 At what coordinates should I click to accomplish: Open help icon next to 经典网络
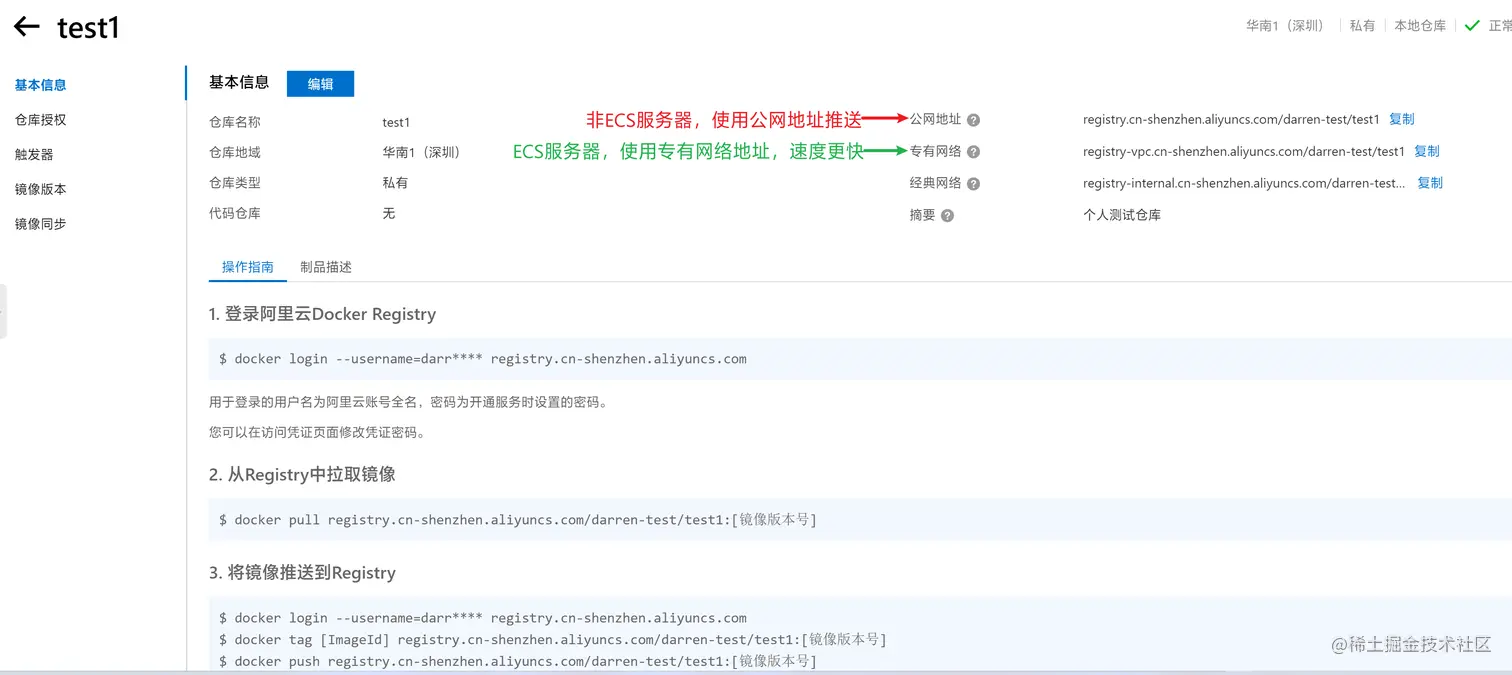coord(973,184)
